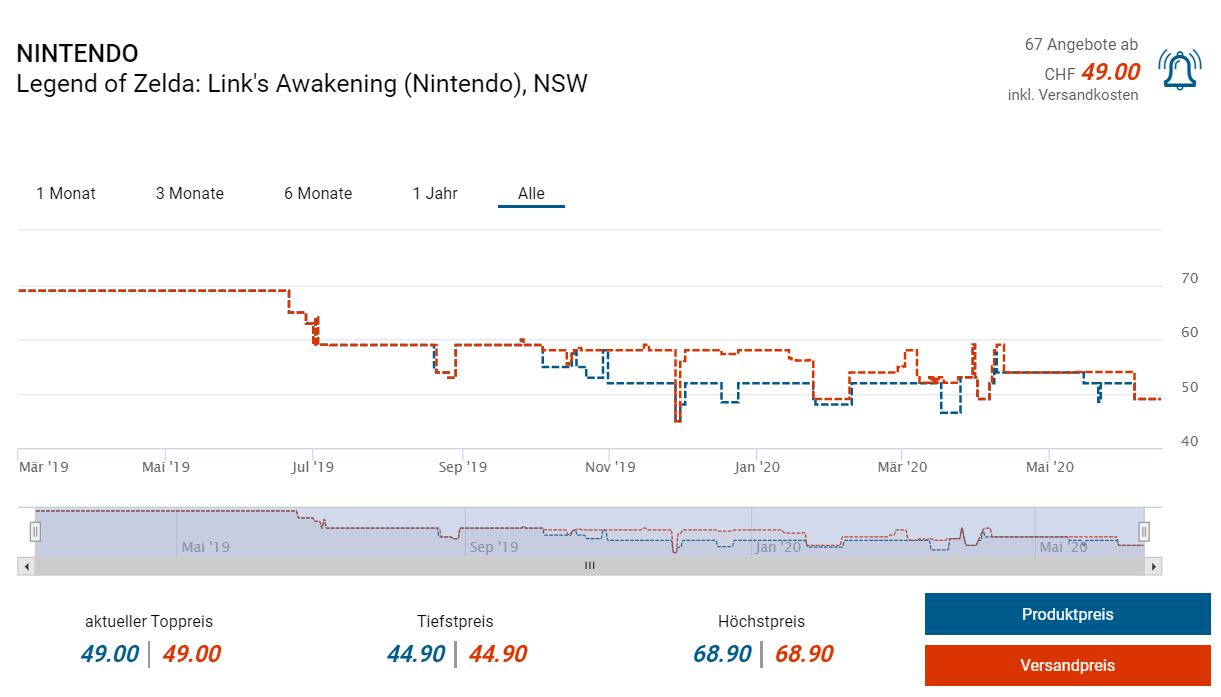The image size is (1221, 697).
Task: Toggle the Versandpreis series
Action: pos(1067,665)
